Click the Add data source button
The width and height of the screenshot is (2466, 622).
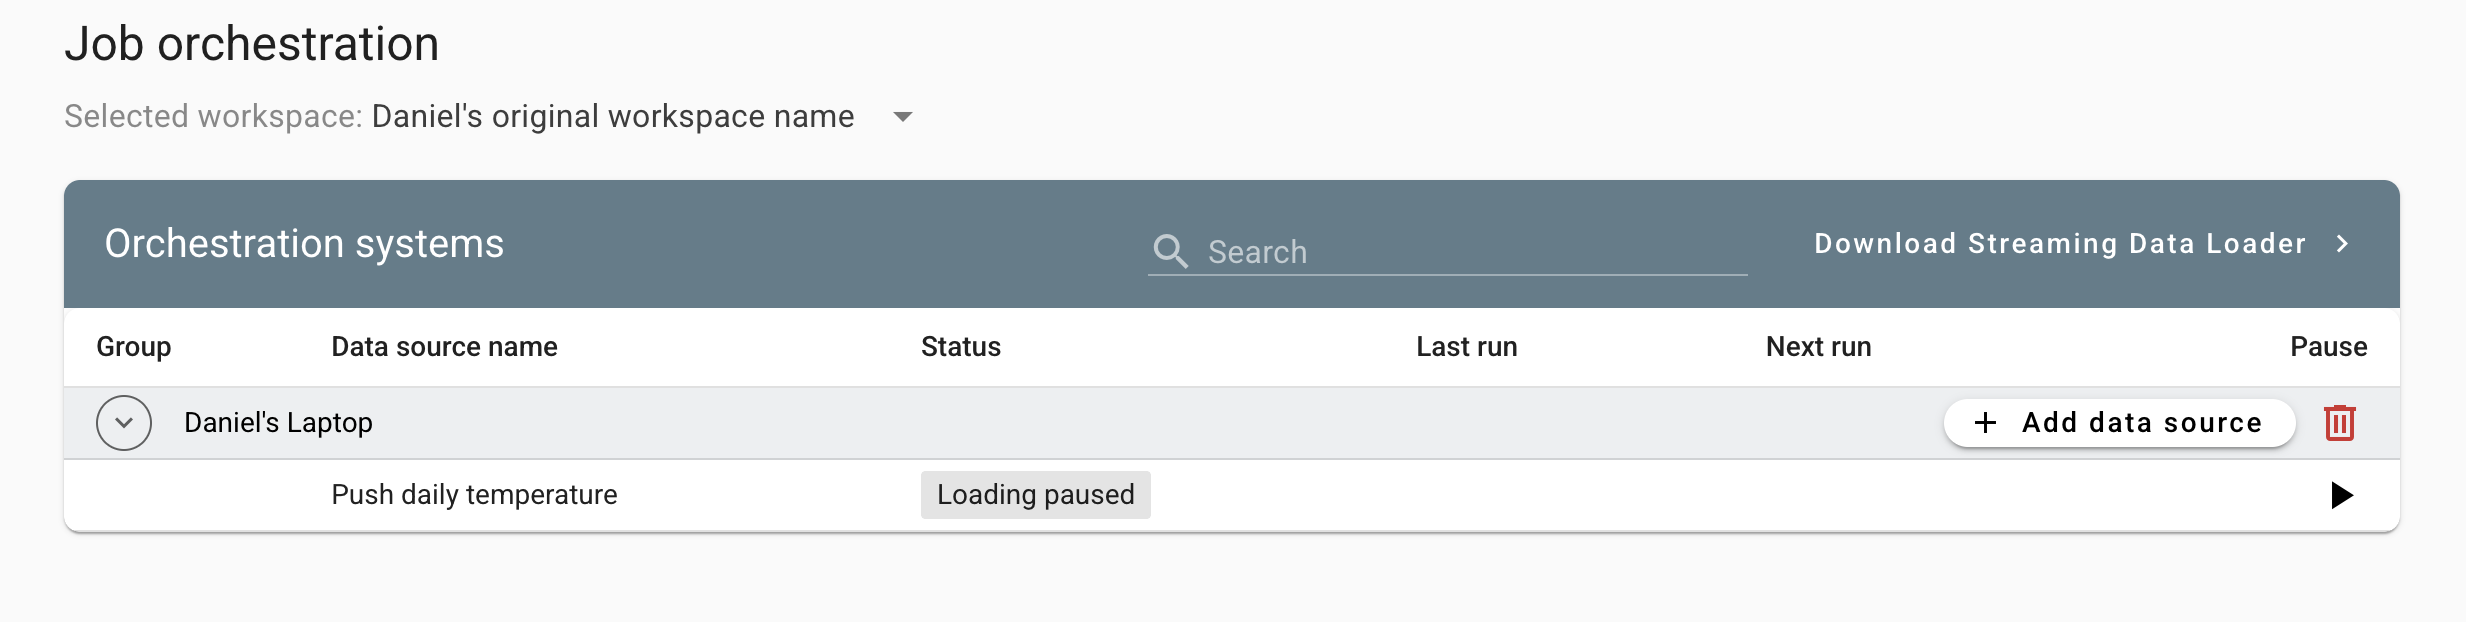(x=2119, y=423)
